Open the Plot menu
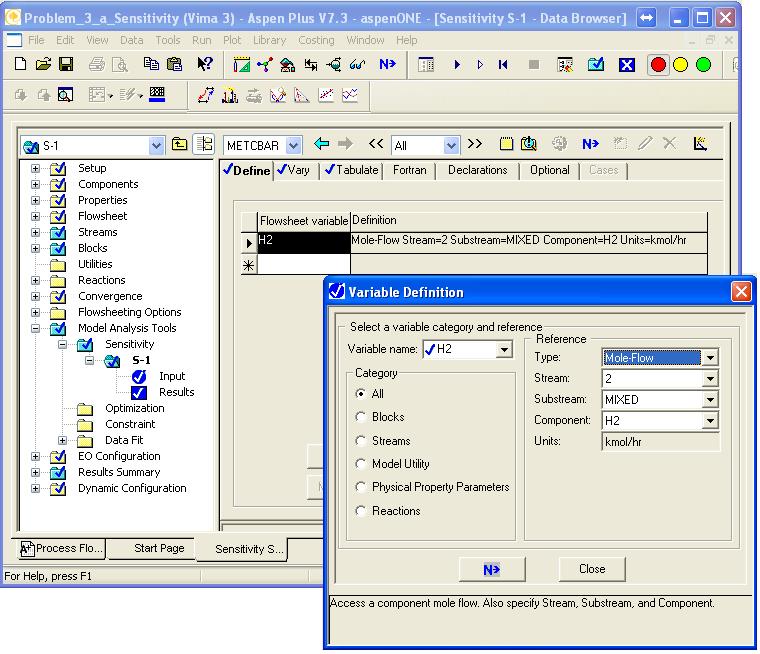This screenshot has height=654, width=760. coord(232,40)
